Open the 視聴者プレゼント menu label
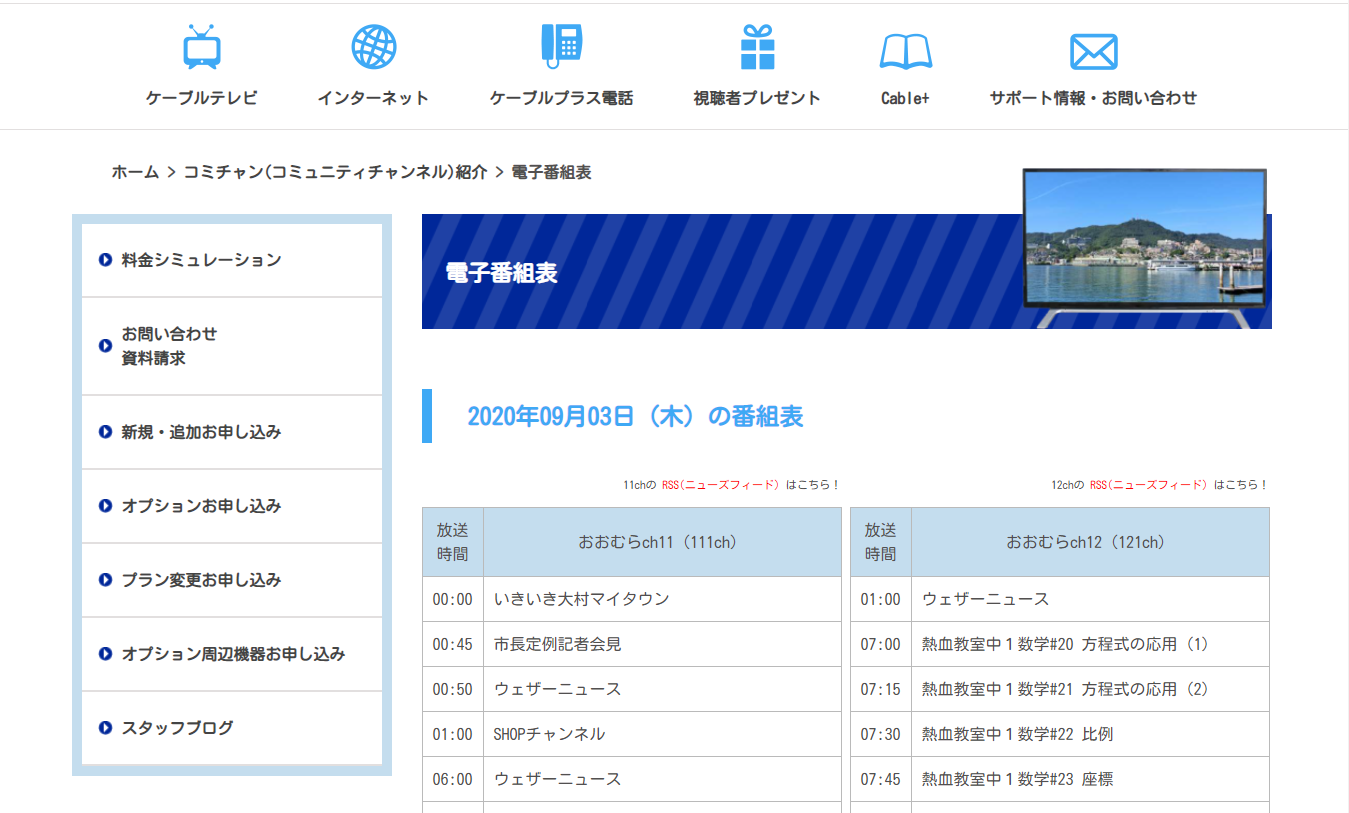 (757, 98)
